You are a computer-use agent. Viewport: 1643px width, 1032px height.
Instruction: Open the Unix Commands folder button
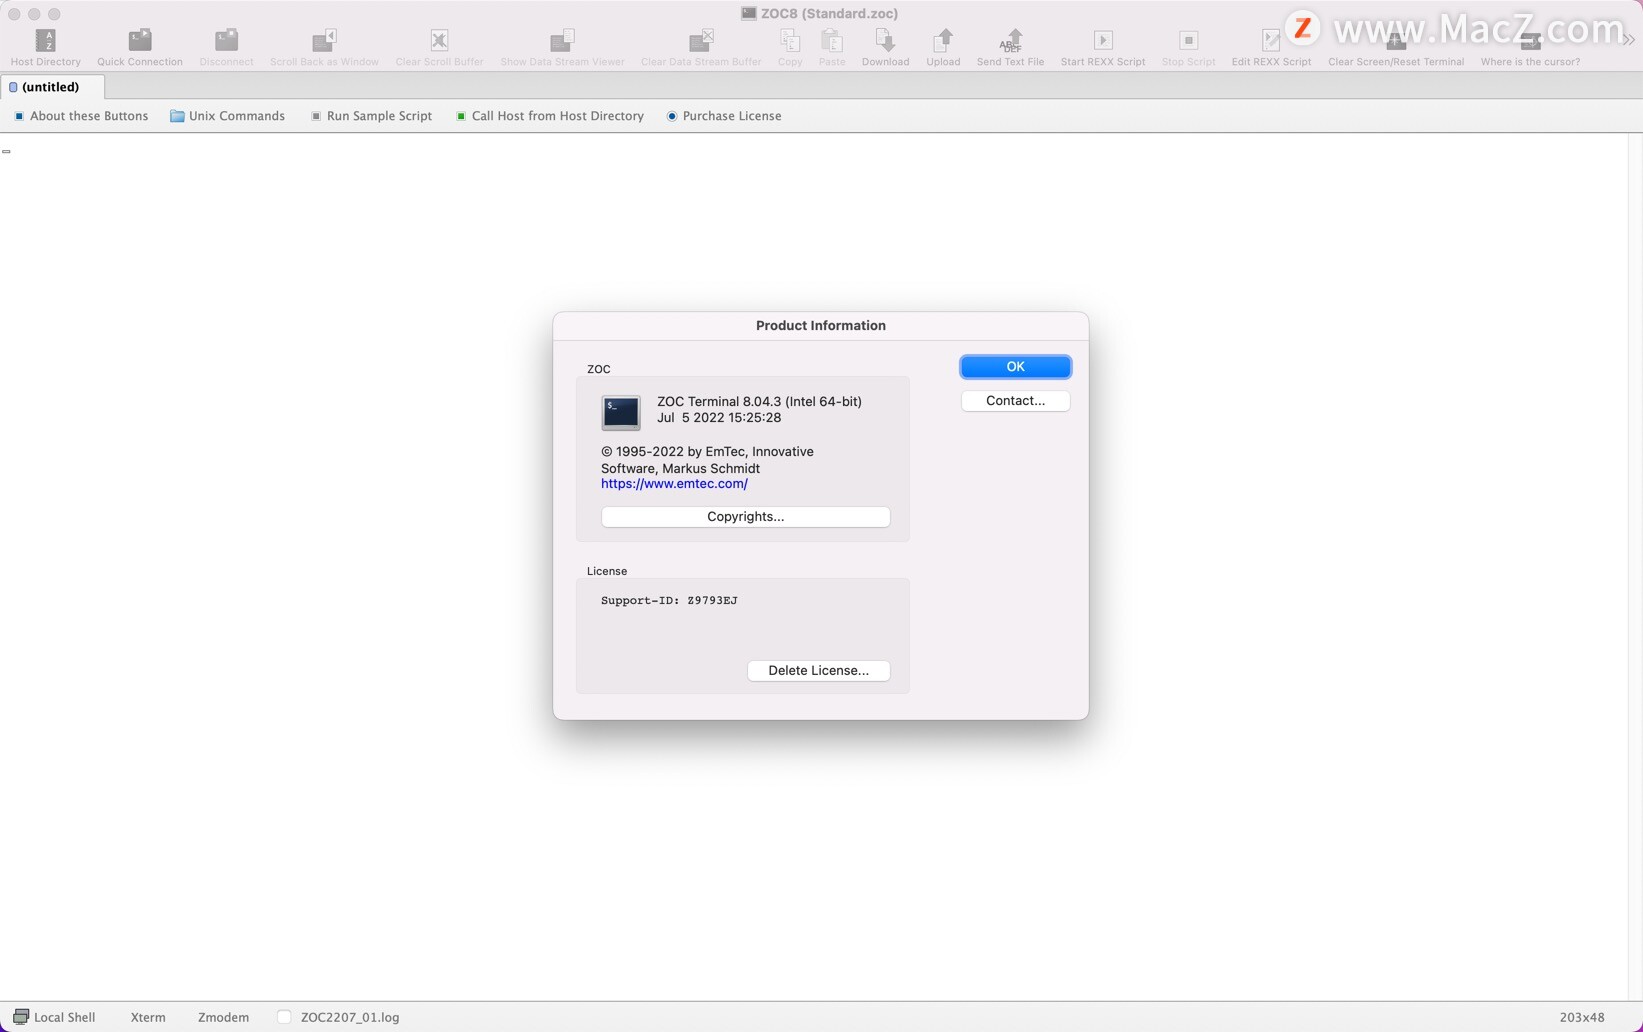[x=227, y=116]
